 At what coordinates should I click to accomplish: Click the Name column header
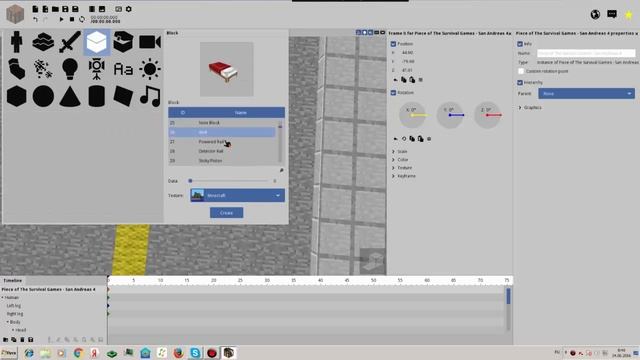(240, 112)
